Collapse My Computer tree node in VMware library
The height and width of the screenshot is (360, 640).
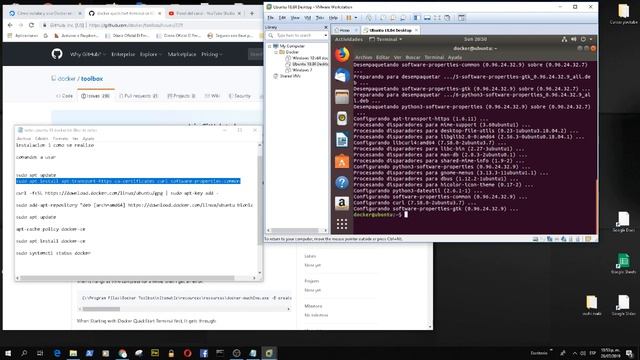pyautogui.click(x=269, y=46)
